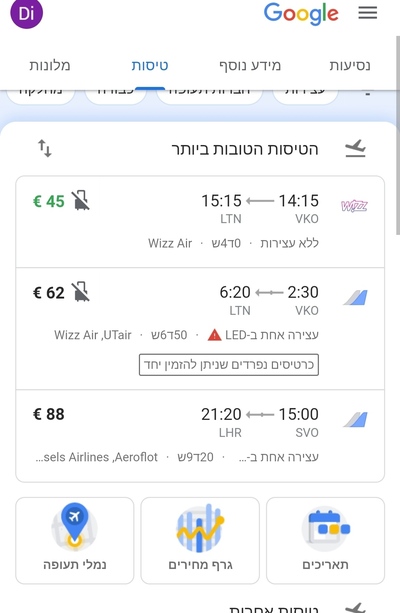Click the page scrollbar on the right edge
Screen dimensions: 400x613
pos(398,135)
